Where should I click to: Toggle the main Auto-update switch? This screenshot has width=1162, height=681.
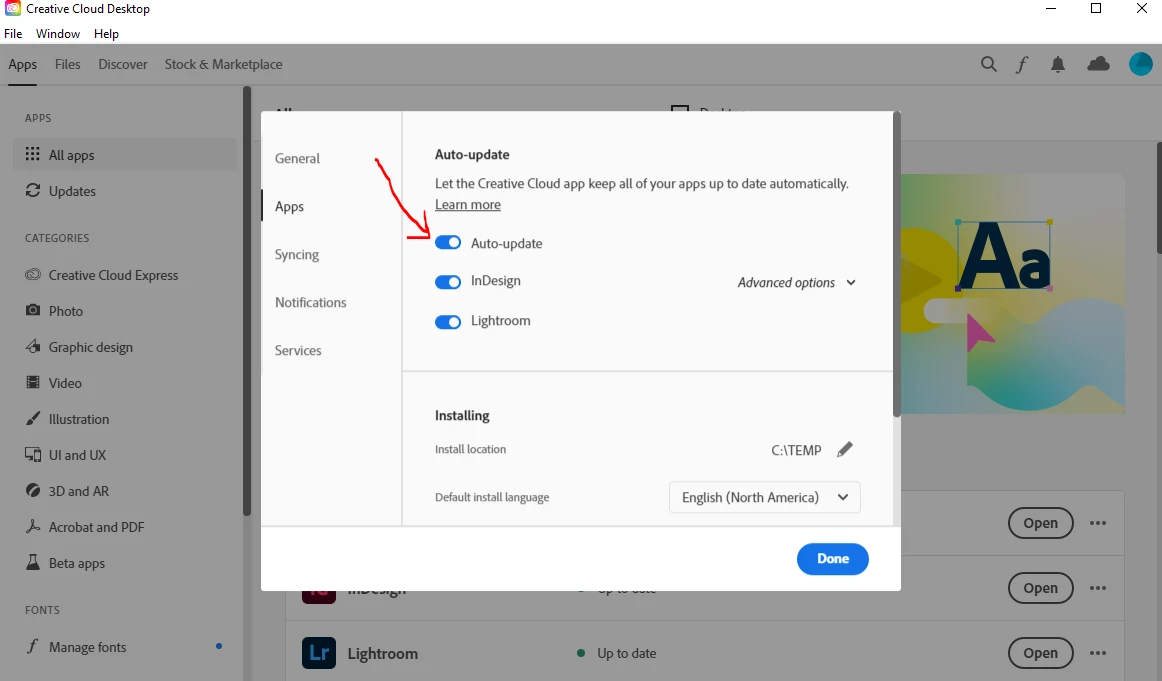[x=448, y=242]
